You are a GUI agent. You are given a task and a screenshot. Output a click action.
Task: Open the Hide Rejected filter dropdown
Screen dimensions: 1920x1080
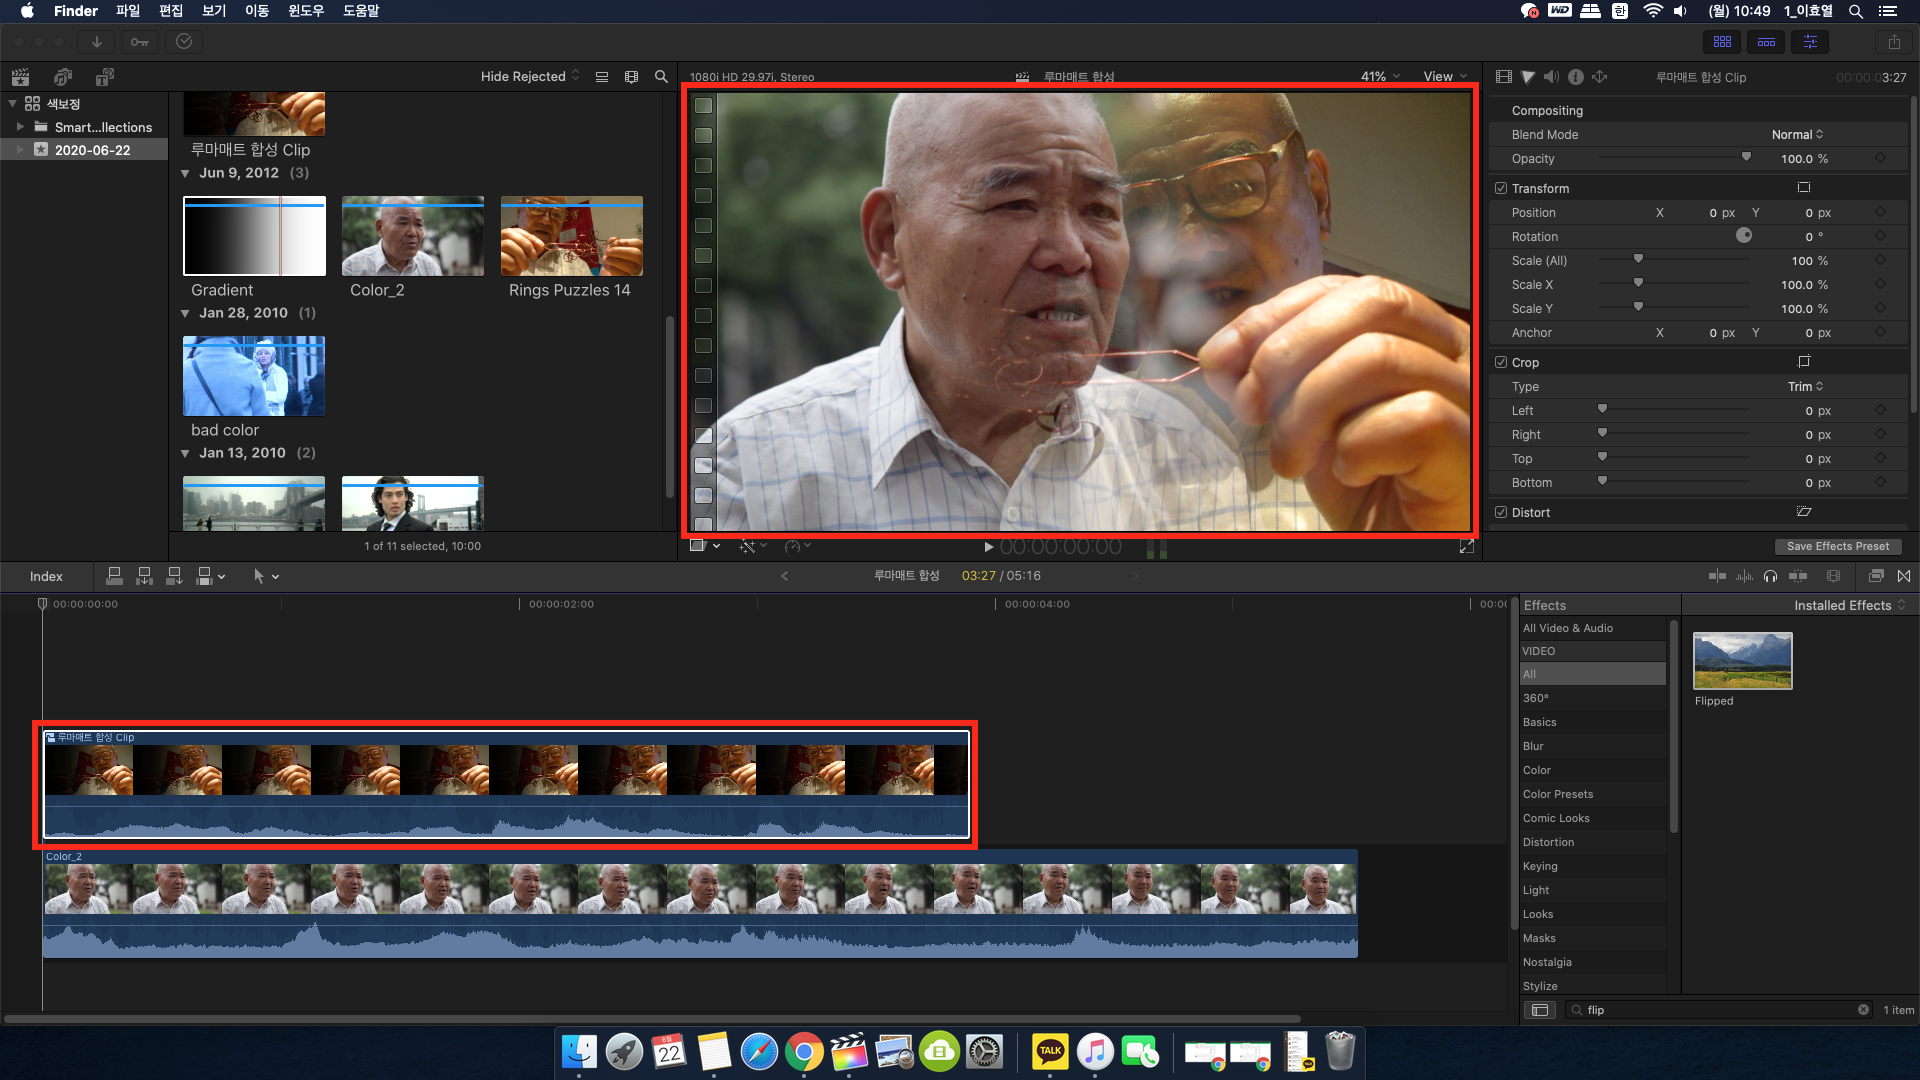coord(529,76)
